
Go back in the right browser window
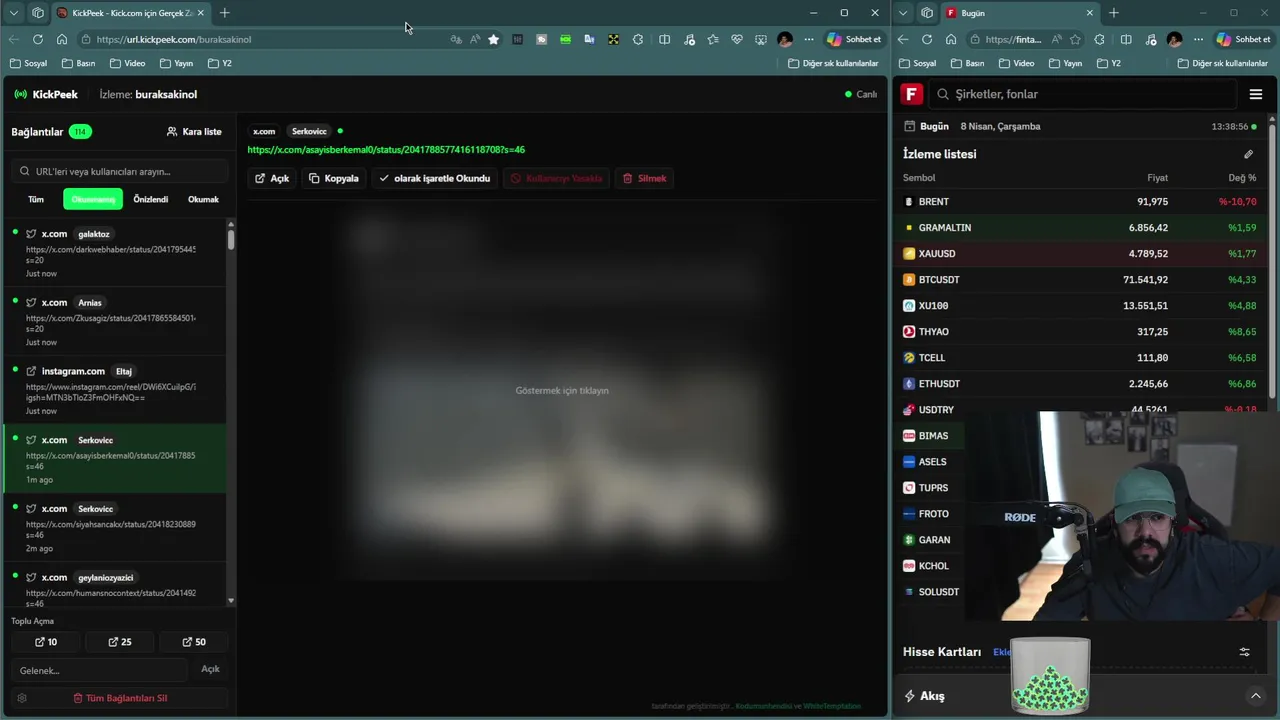pyautogui.click(x=903, y=39)
